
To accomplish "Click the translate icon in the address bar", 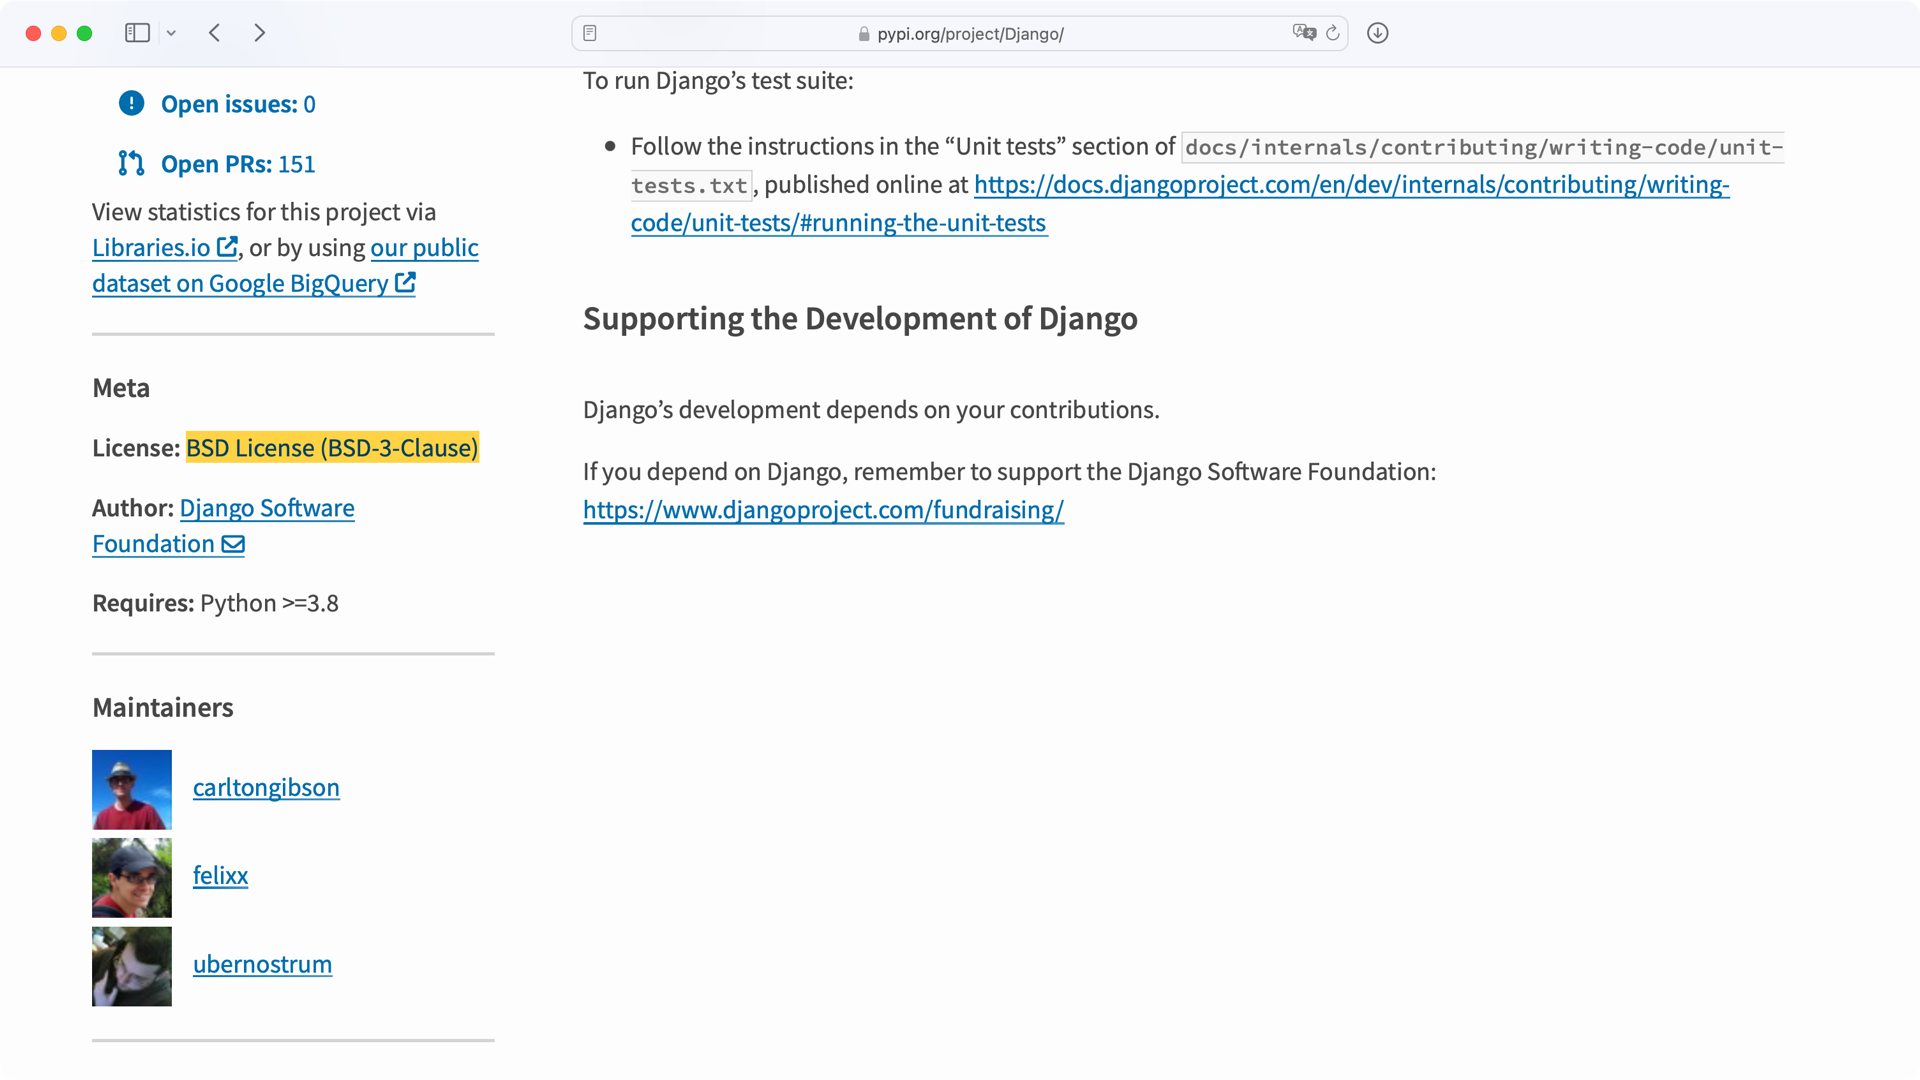I will pyautogui.click(x=1304, y=33).
